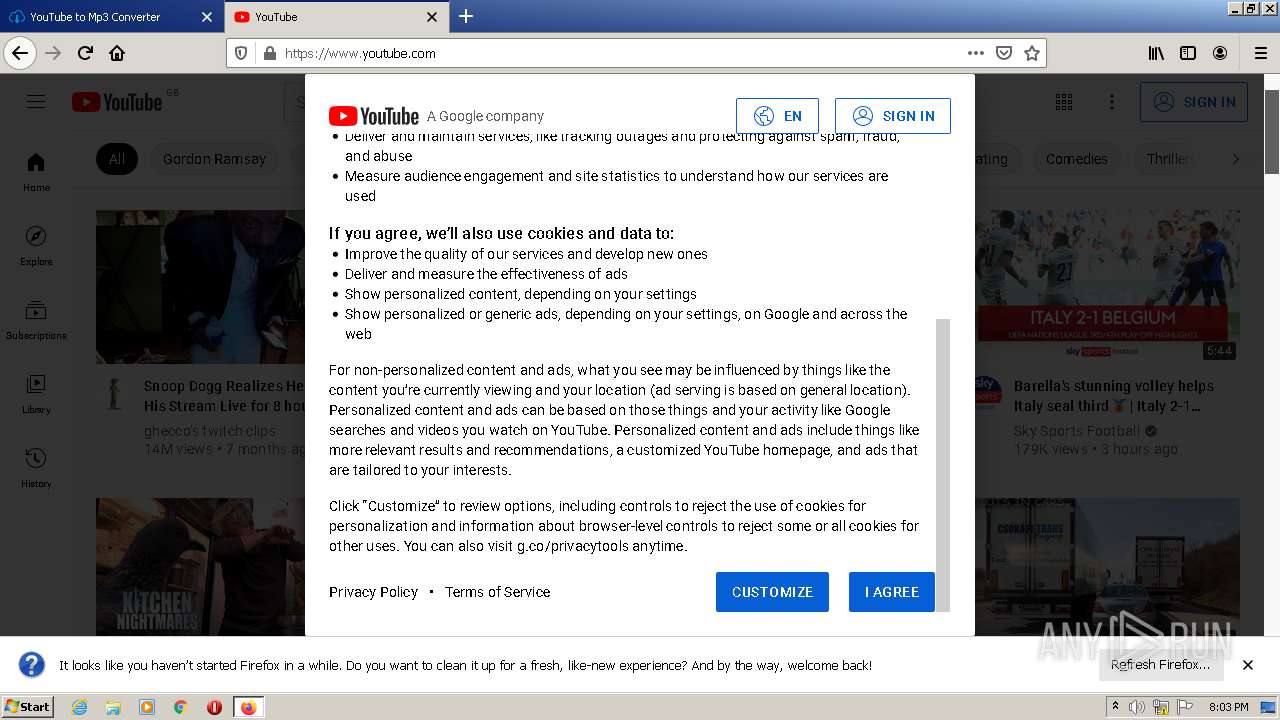1280x720 pixels.
Task: Select the Thriller filter chip
Action: point(1168,159)
